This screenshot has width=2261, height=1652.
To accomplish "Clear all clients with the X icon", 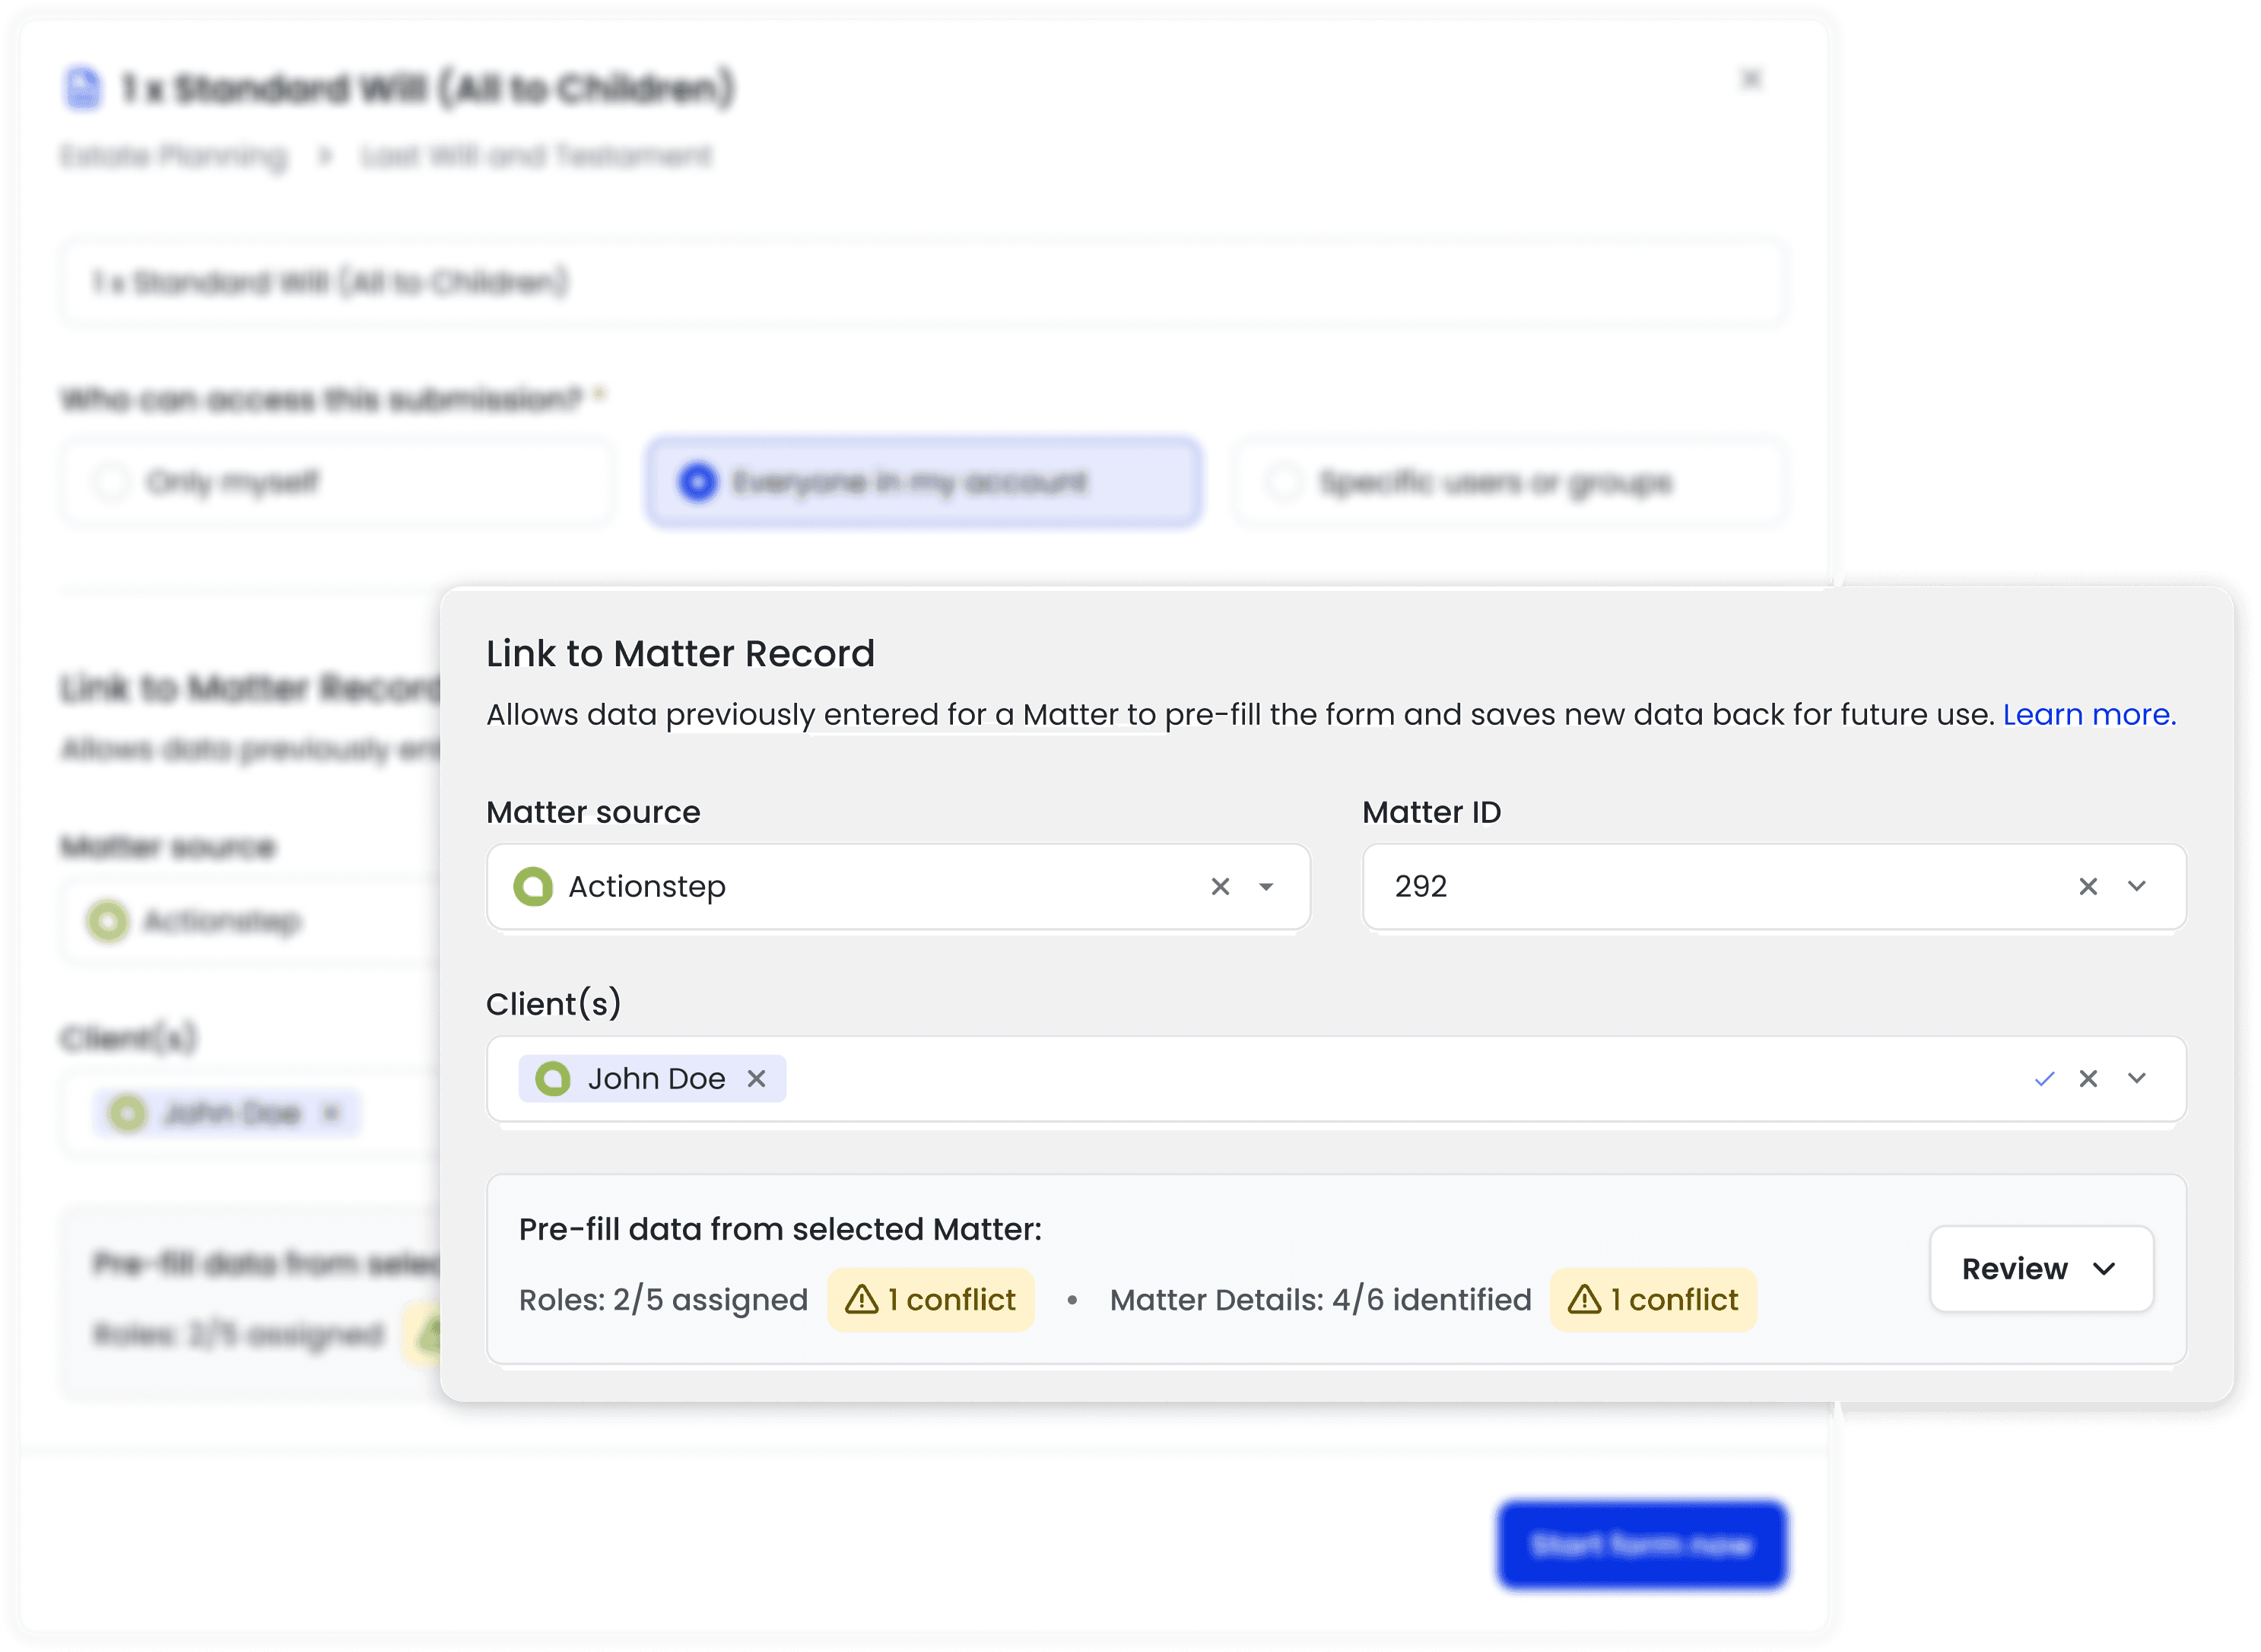I will coord(2088,1079).
